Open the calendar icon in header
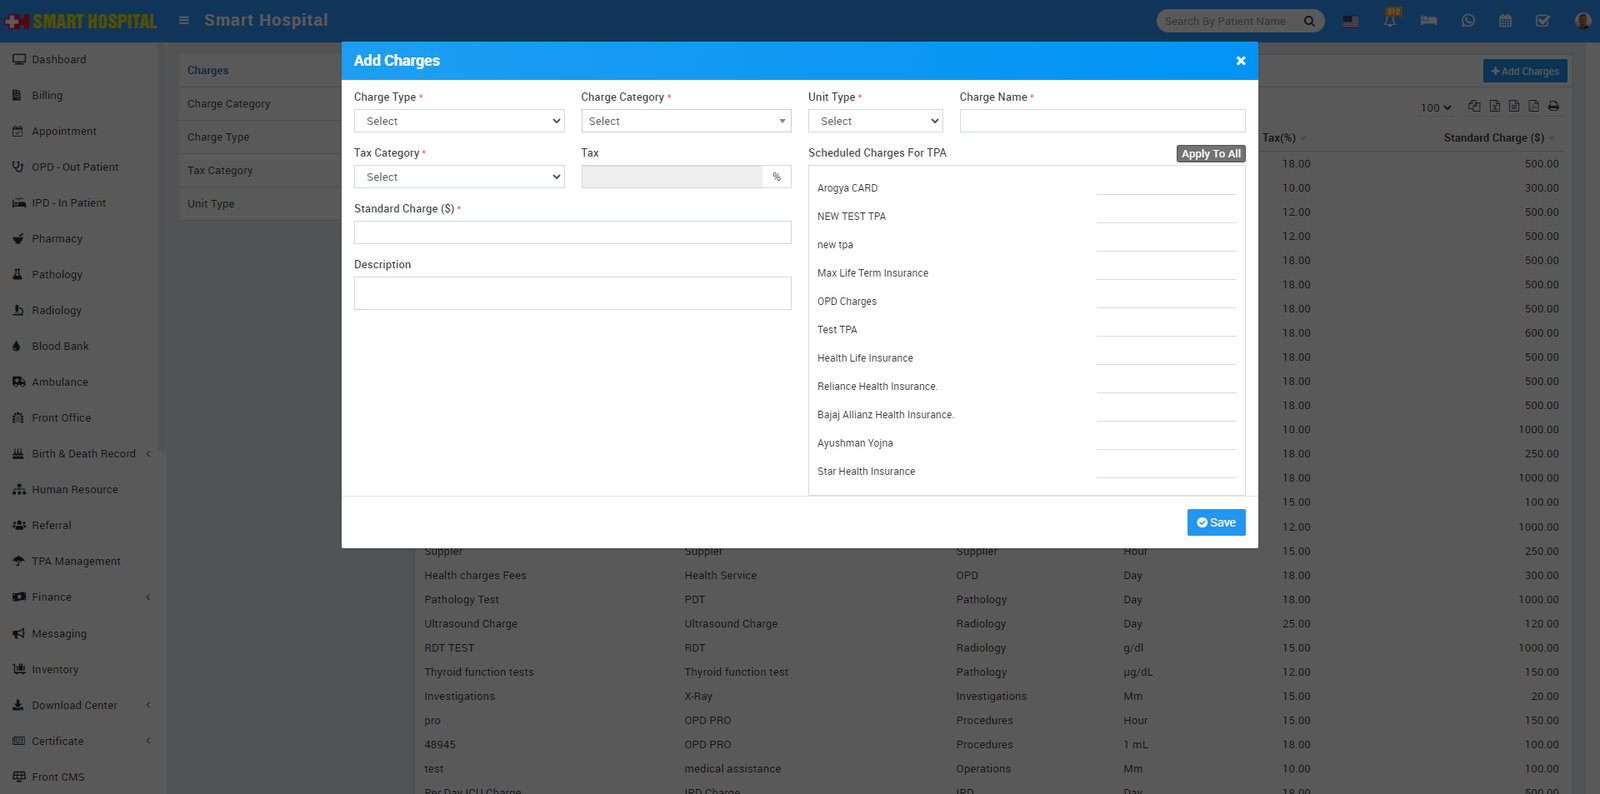 coord(1505,21)
